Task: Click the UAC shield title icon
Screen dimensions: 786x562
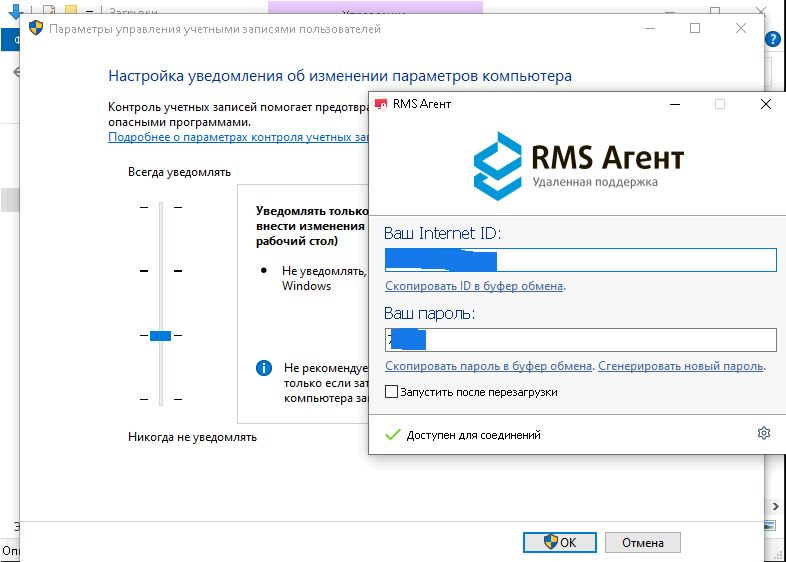Action: [x=36, y=28]
